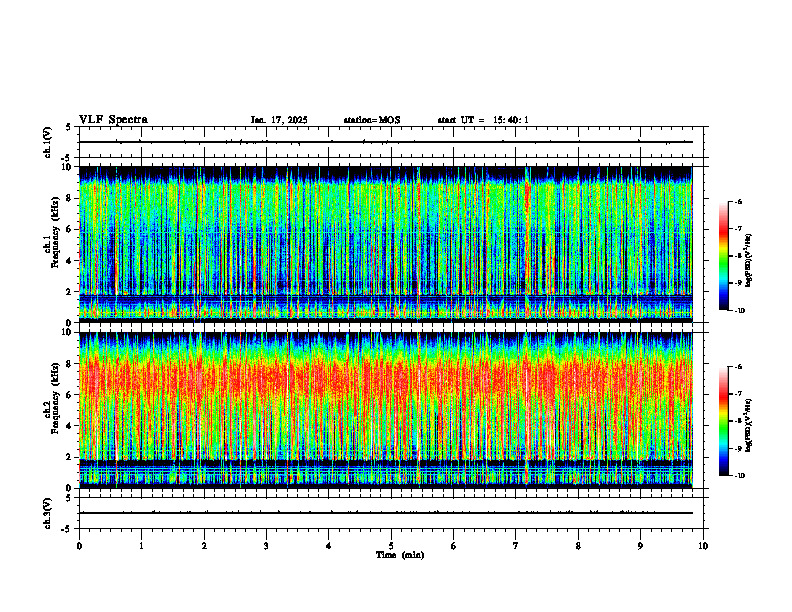Viewport: 792px width, 612px height.
Task: Click time axis tick label "2"
Action: pos(204,546)
